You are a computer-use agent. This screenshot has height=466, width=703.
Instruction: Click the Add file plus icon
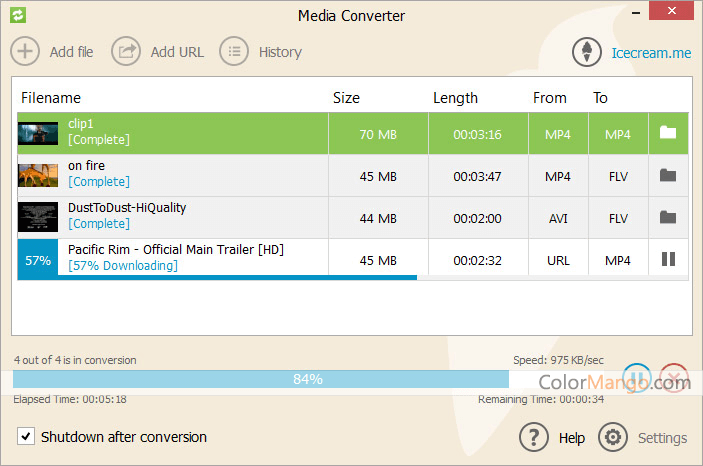pyautogui.click(x=25, y=52)
